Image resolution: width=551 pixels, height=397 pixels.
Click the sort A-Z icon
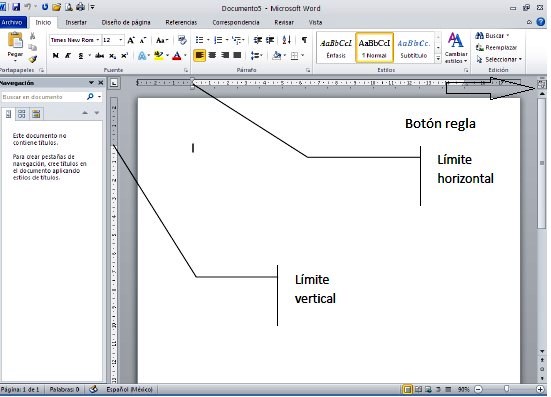pos(287,40)
